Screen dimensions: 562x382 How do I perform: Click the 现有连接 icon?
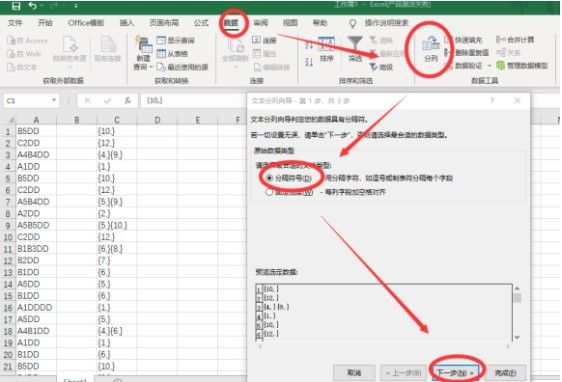pyautogui.click(x=108, y=44)
